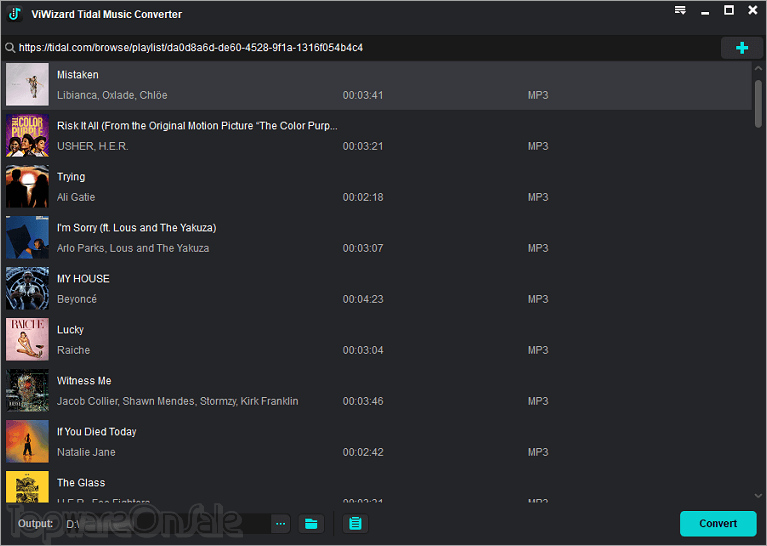Image resolution: width=767 pixels, height=546 pixels.
Task: Click the three-dots browse output path button
Action: (280, 523)
